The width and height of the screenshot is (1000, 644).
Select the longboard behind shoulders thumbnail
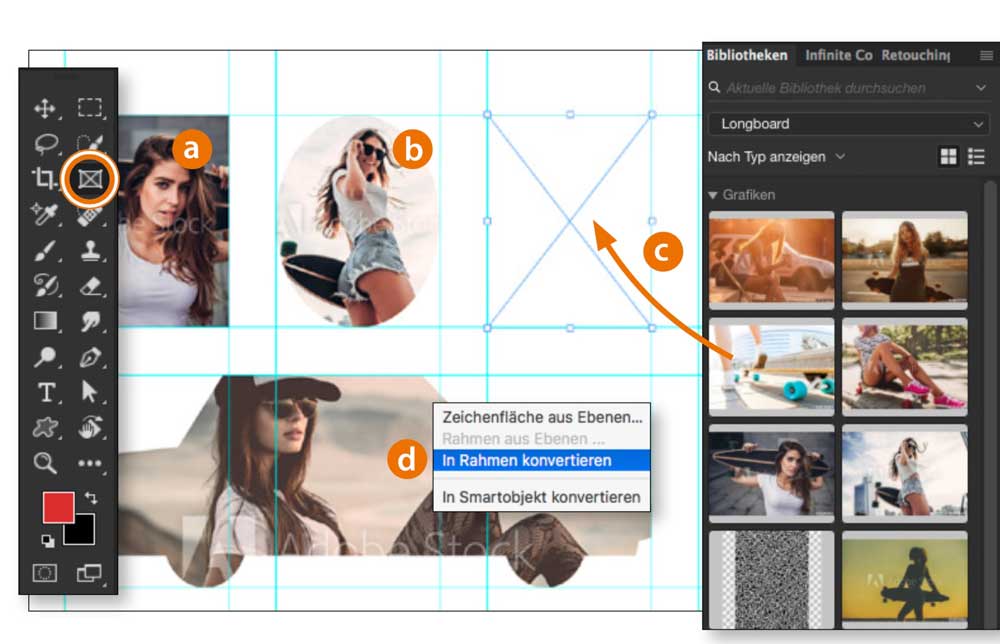point(772,473)
